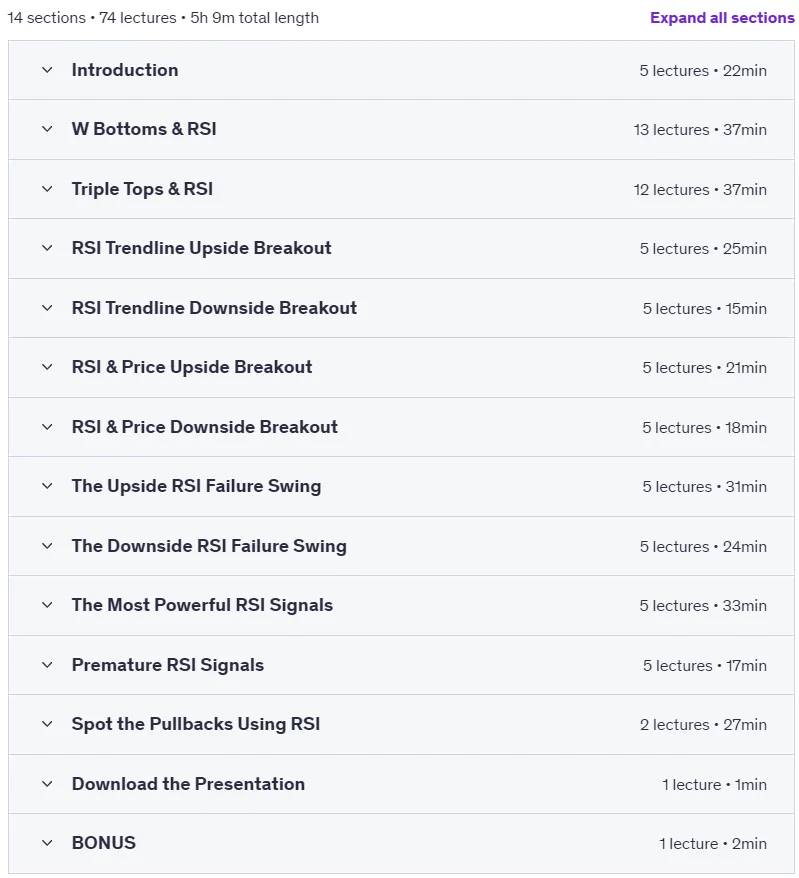Click the Download the Presentation title
The image size is (799, 878).
click(x=188, y=784)
